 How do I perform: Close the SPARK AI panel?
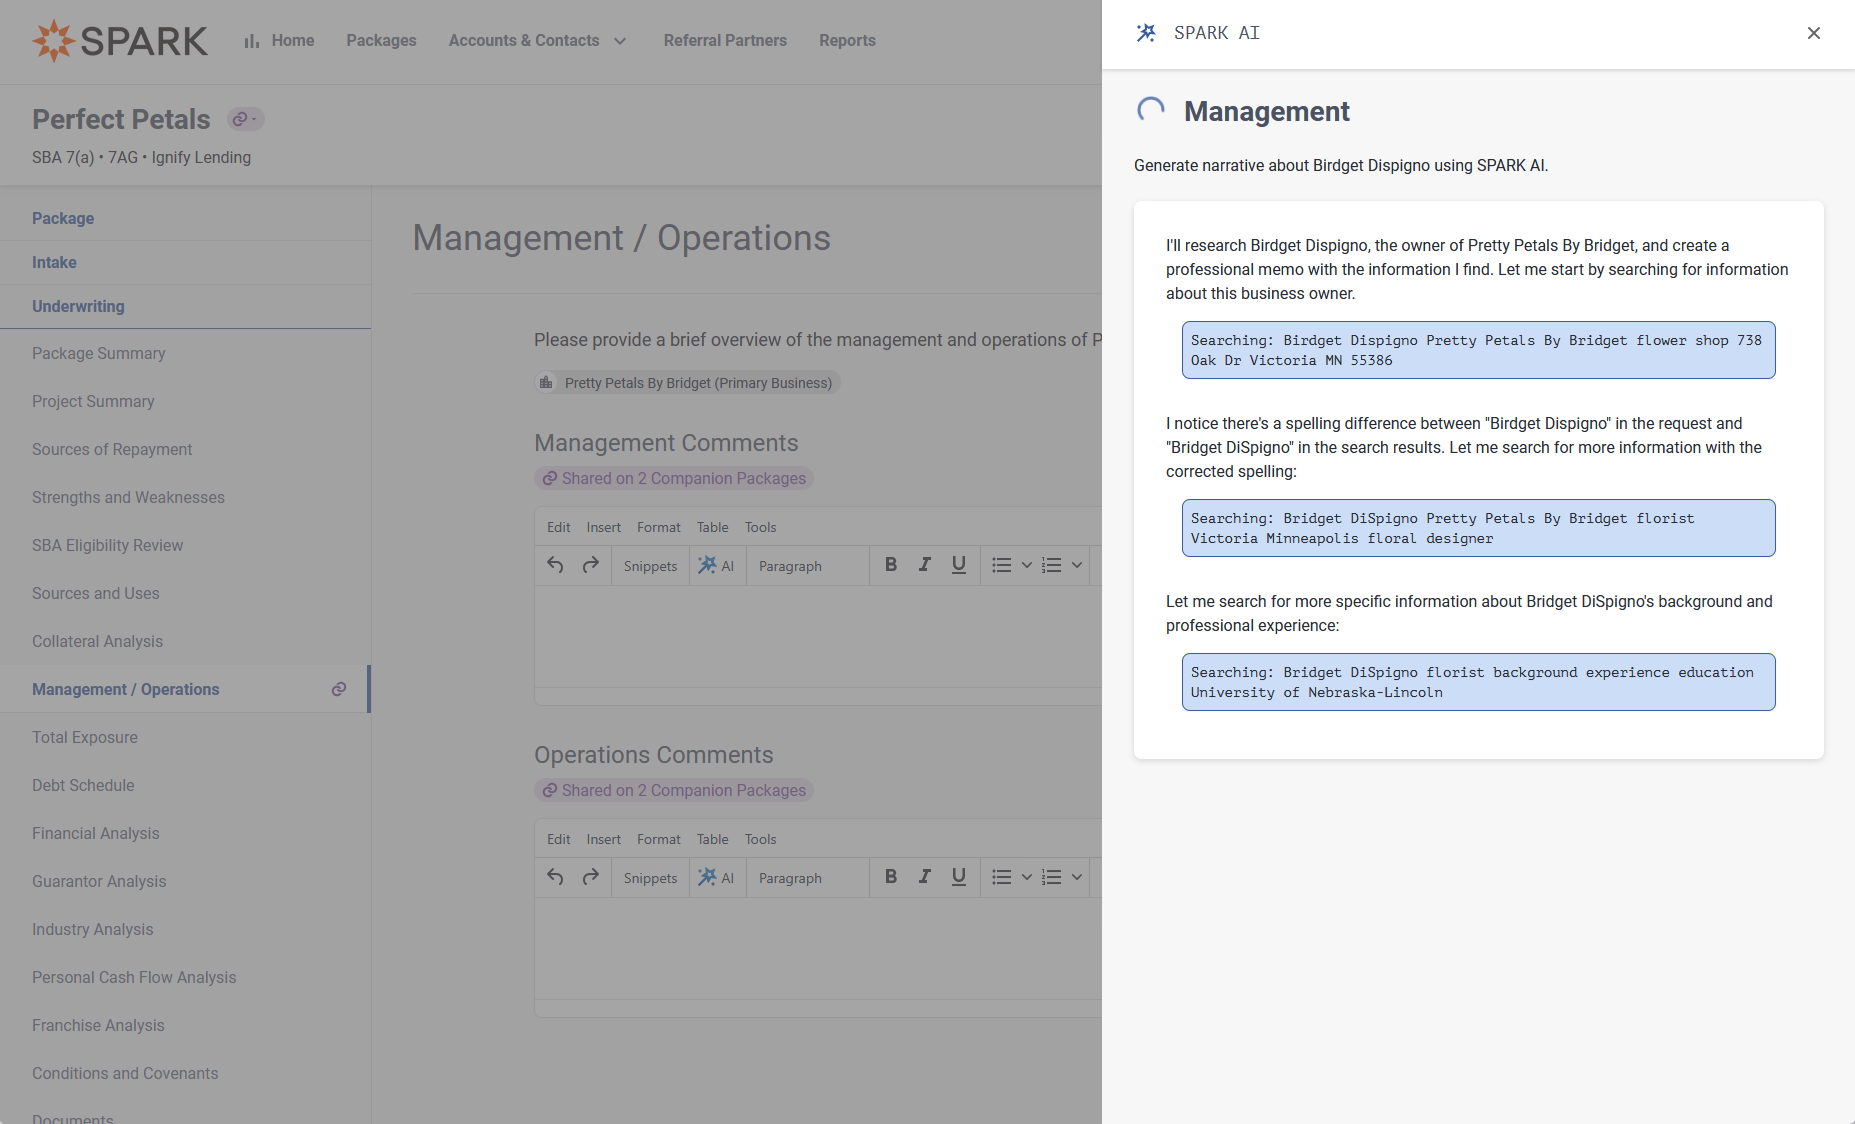[1813, 33]
